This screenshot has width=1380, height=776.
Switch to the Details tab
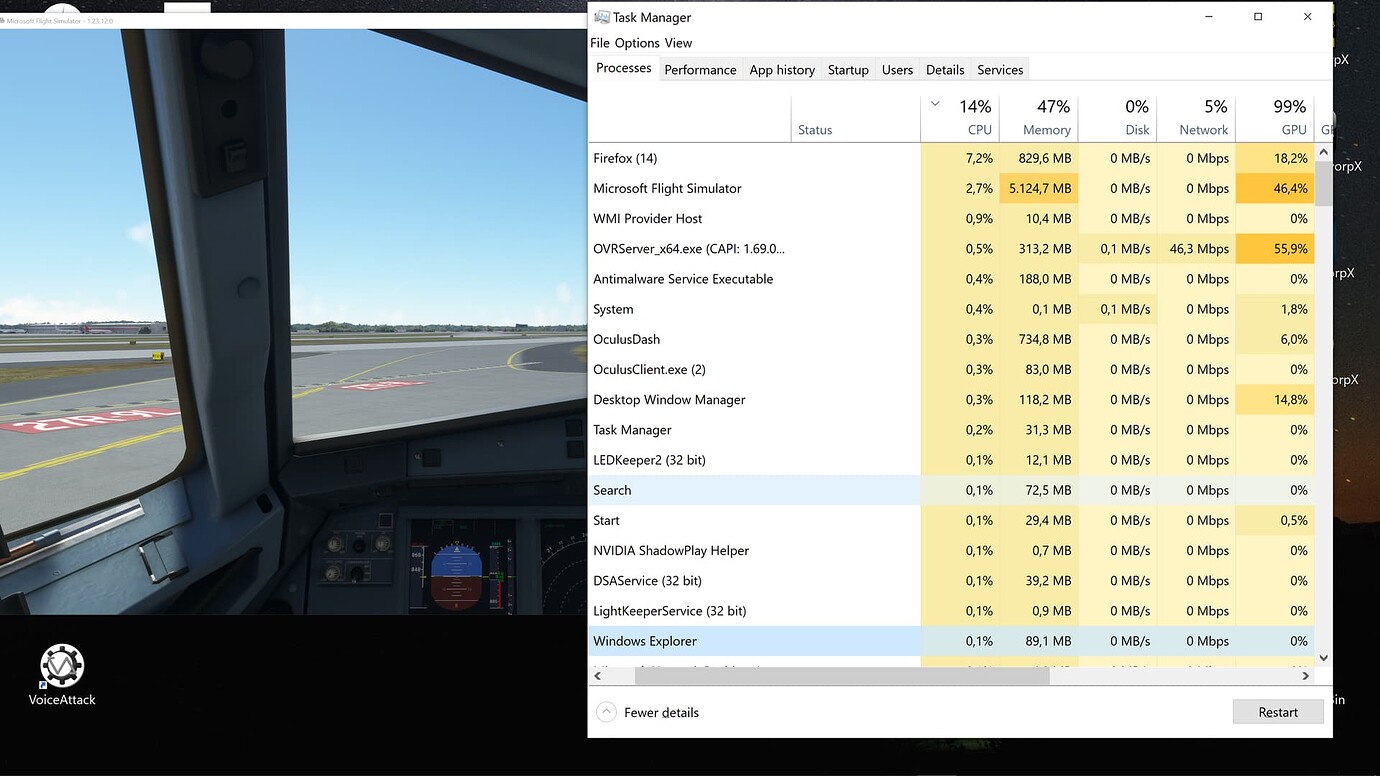click(944, 69)
